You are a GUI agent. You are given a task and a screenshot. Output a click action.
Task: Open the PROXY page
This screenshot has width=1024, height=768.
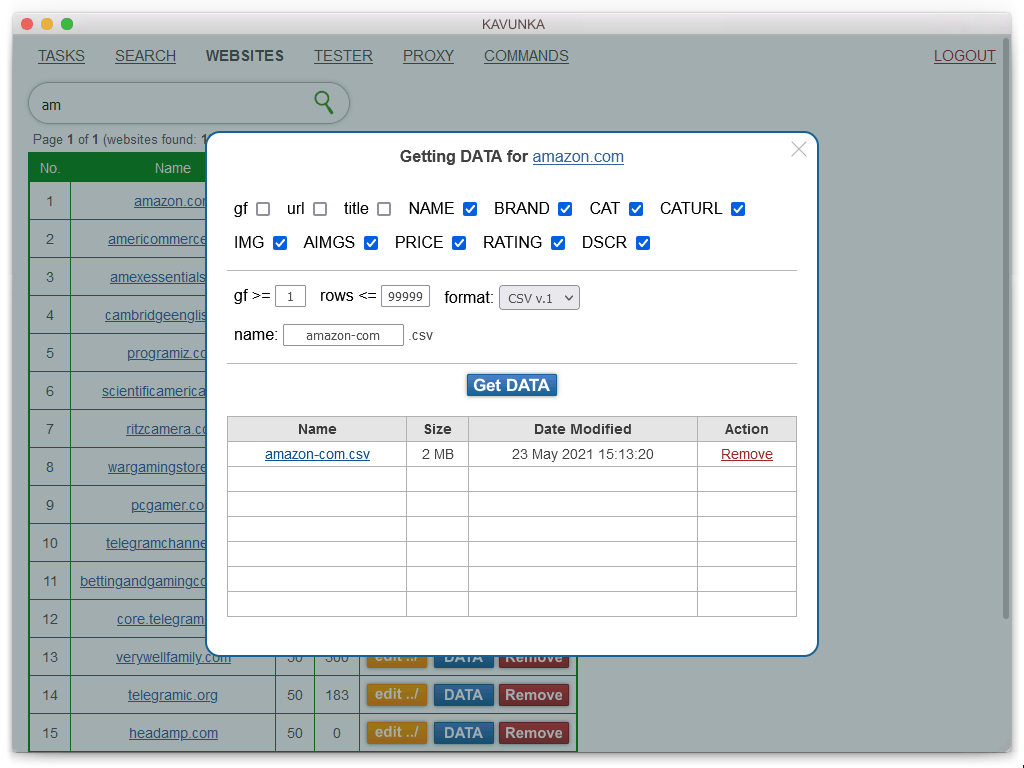[428, 56]
